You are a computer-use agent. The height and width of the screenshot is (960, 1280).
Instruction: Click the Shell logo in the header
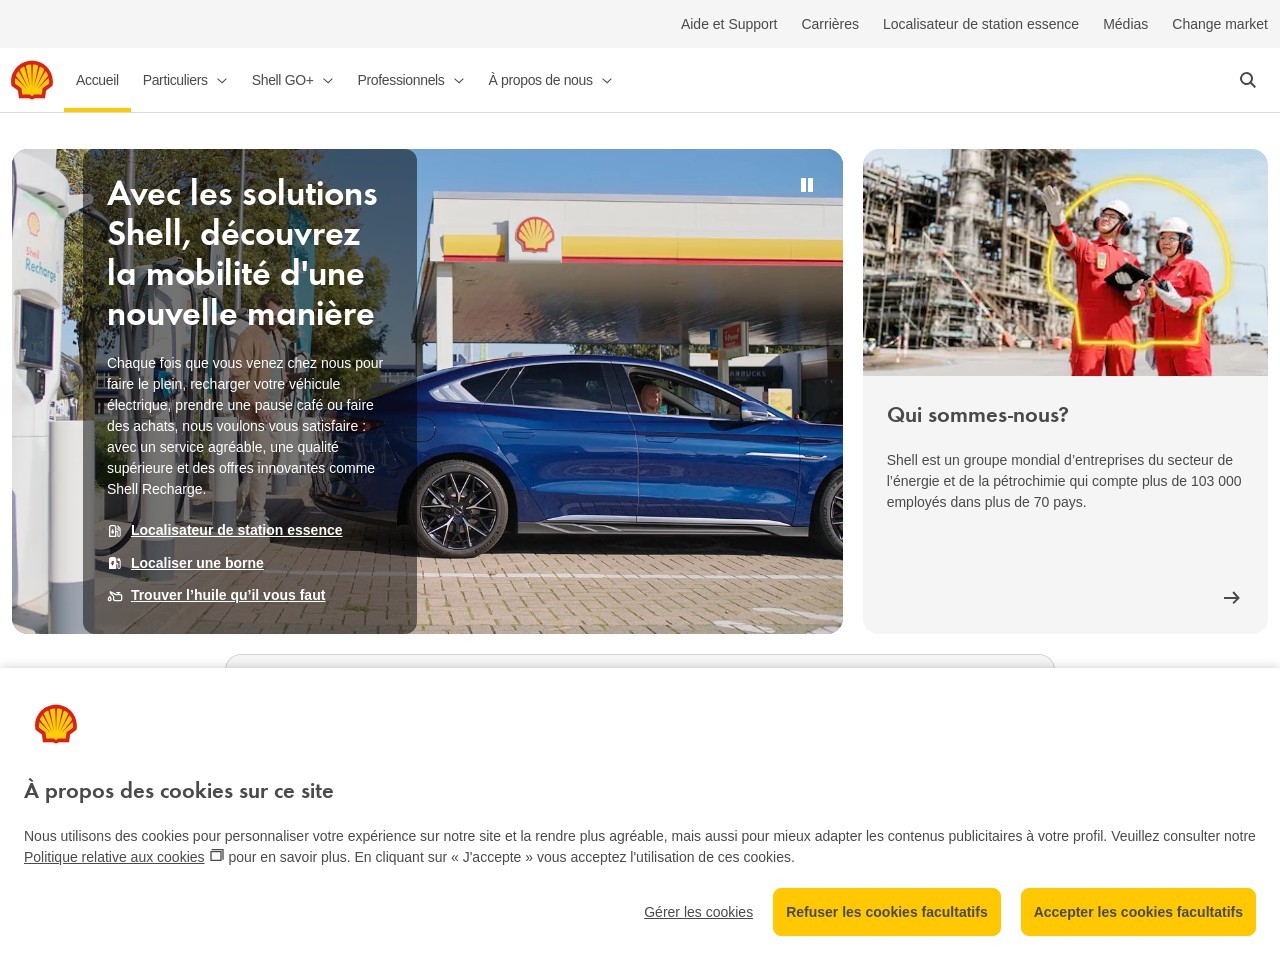coord(32,80)
